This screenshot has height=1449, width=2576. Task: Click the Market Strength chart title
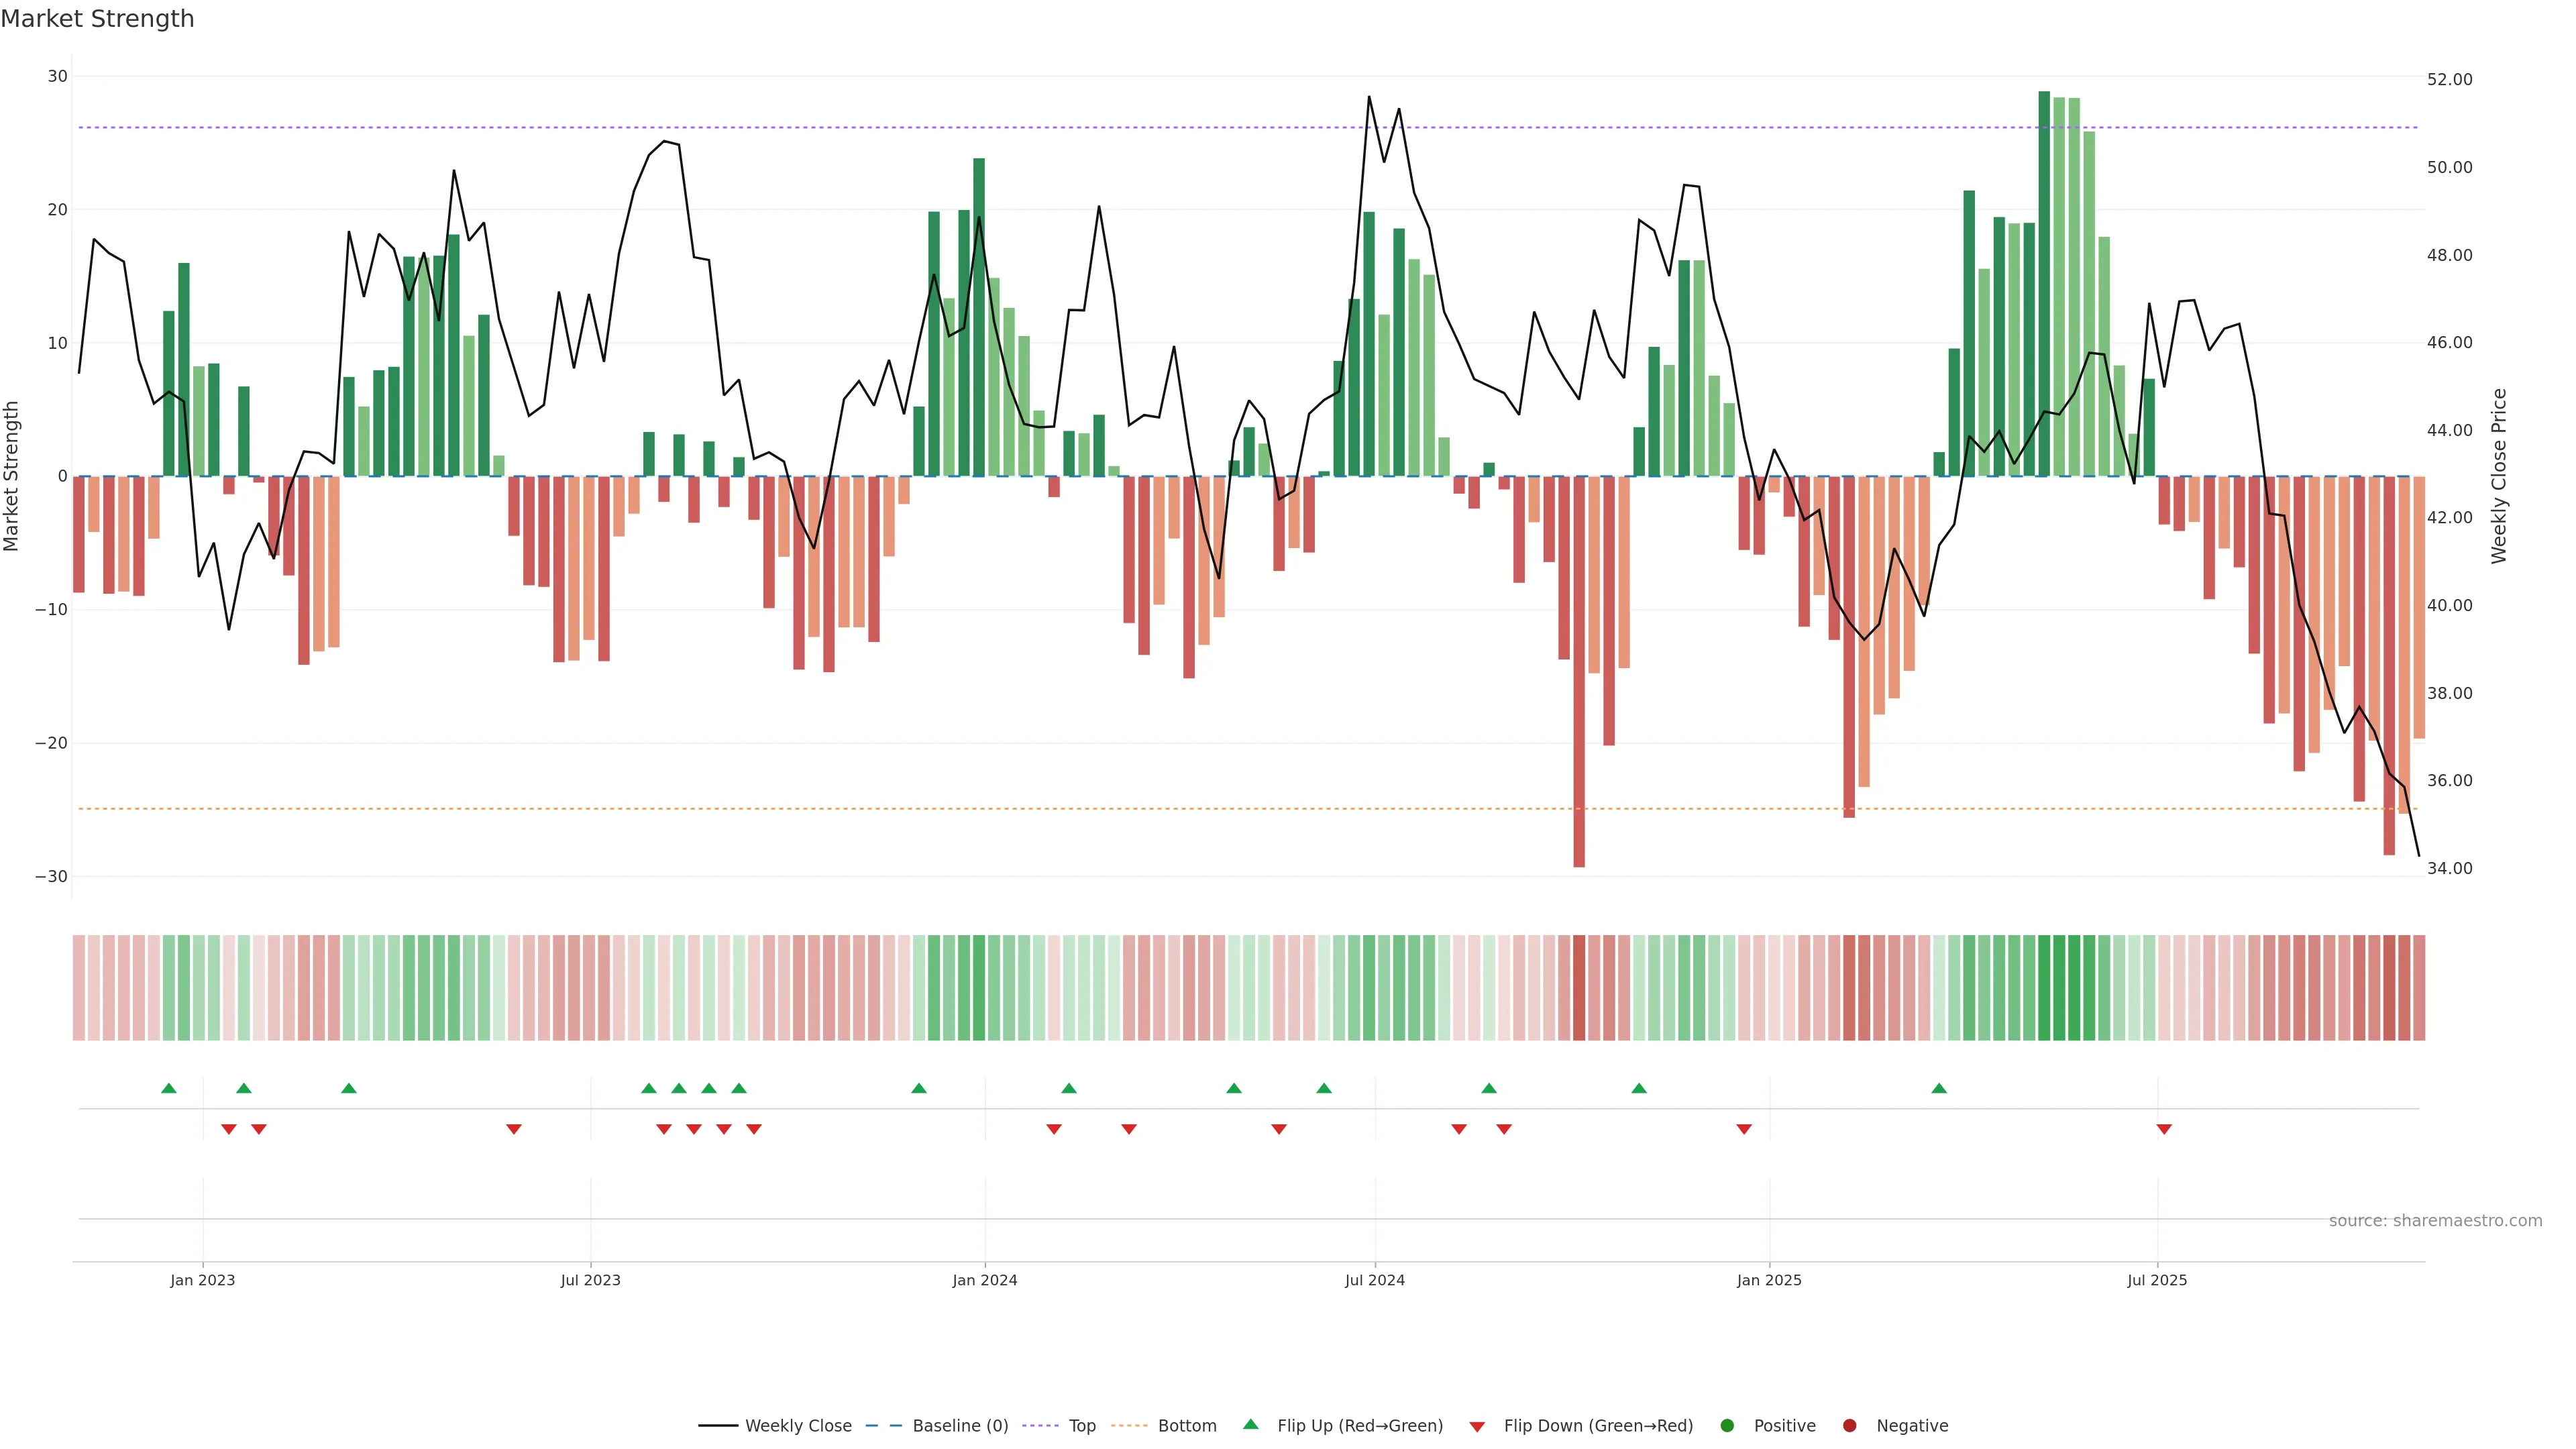[x=97, y=19]
